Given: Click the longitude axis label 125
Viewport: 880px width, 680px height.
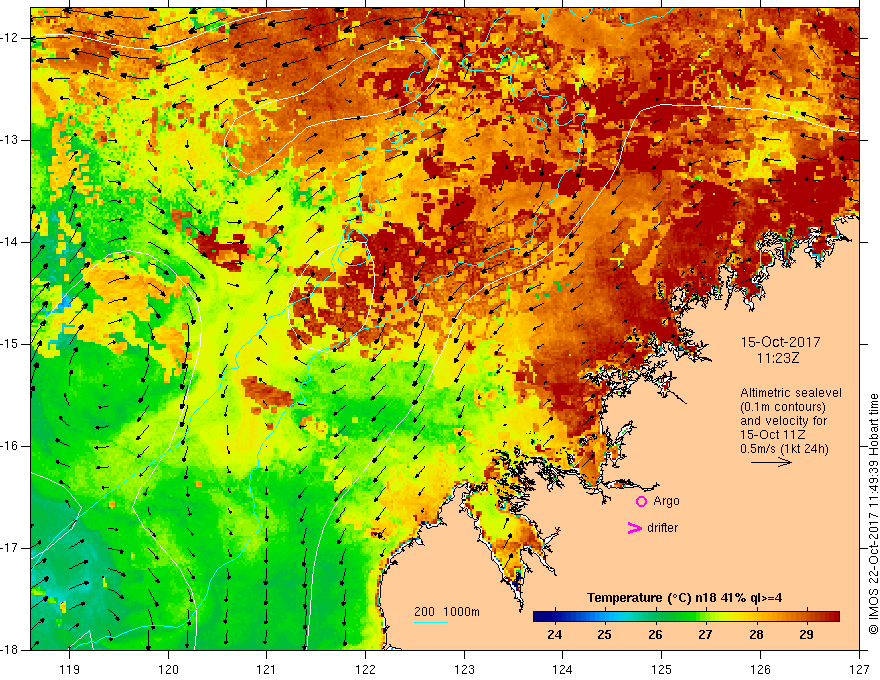Looking at the screenshot, I should (662, 669).
